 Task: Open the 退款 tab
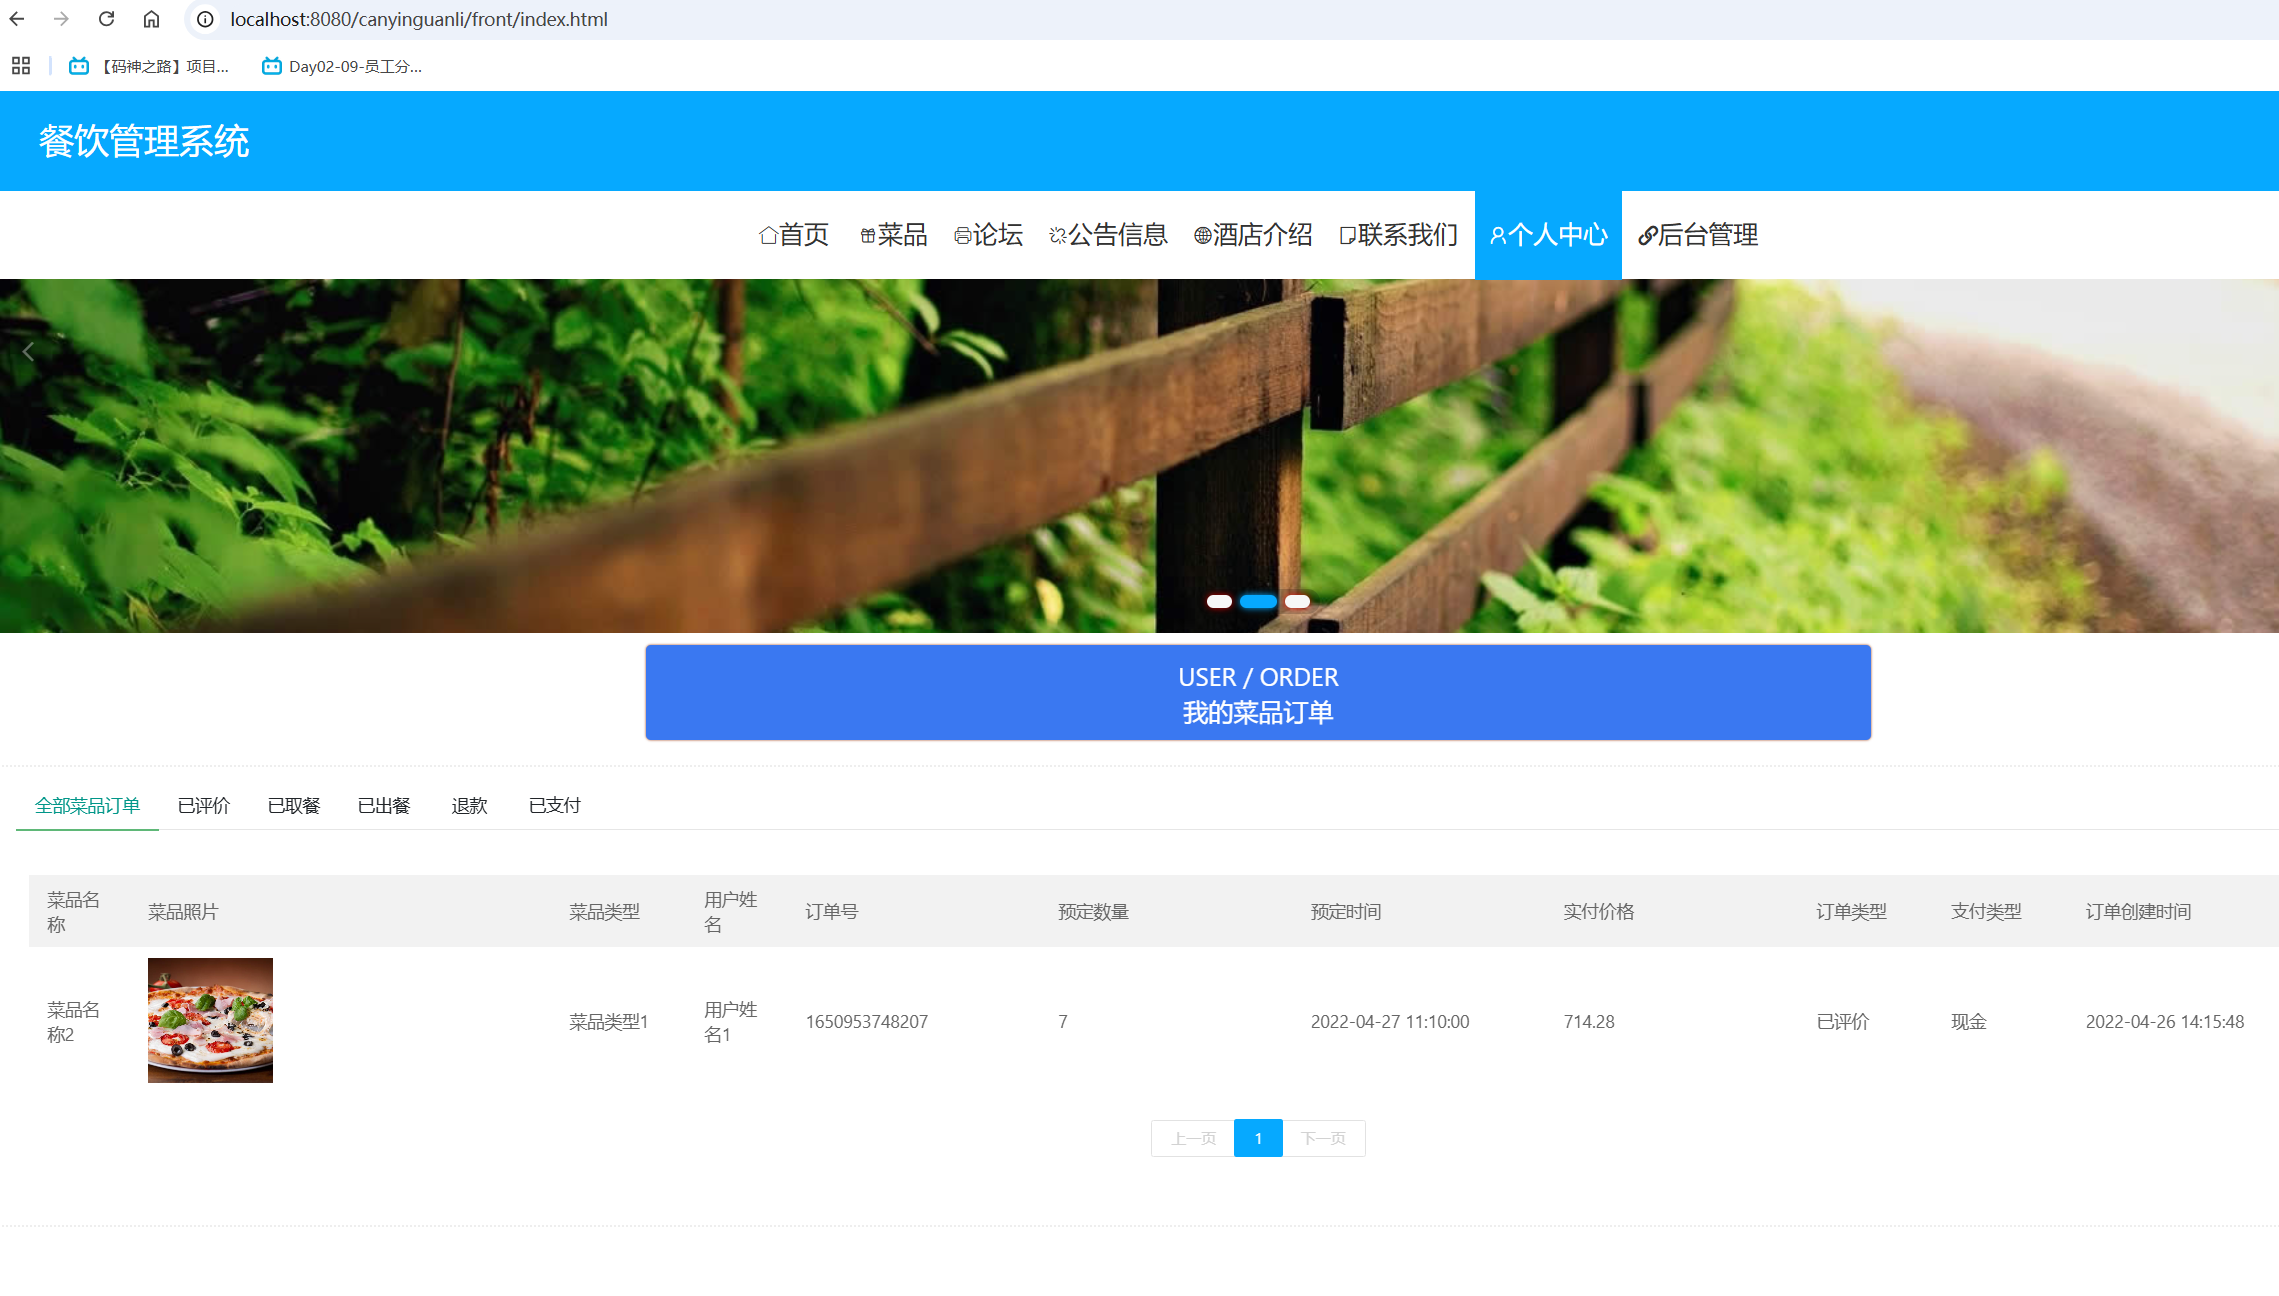[x=469, y=805]
